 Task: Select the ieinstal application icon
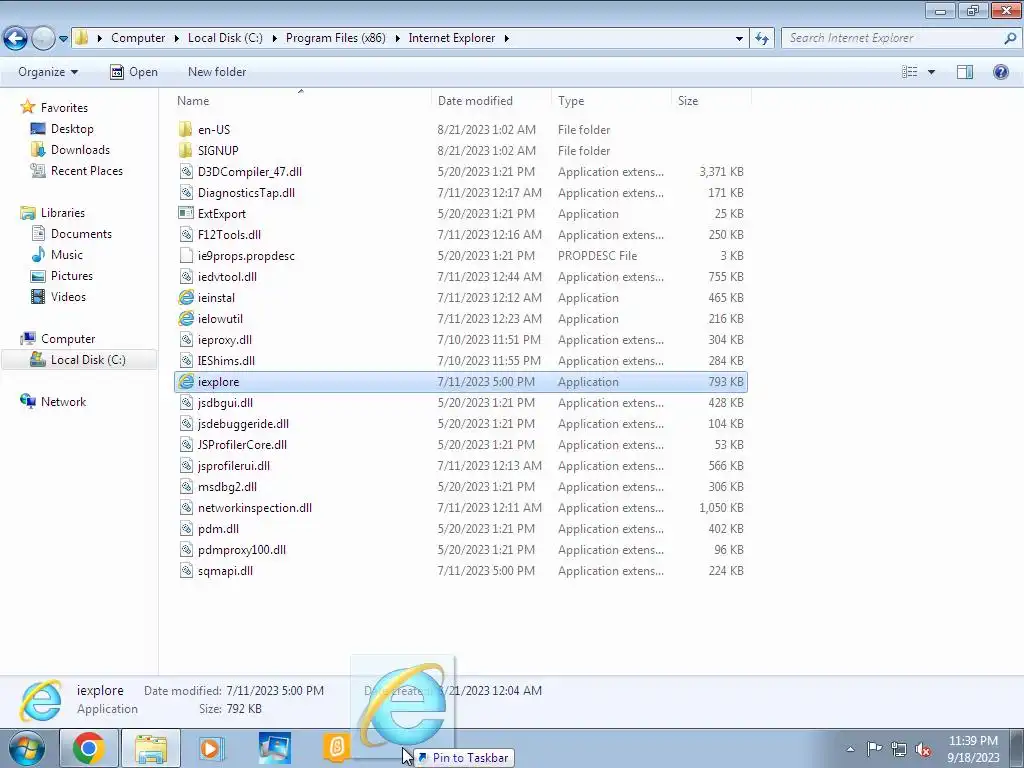(x=186, y=298)
